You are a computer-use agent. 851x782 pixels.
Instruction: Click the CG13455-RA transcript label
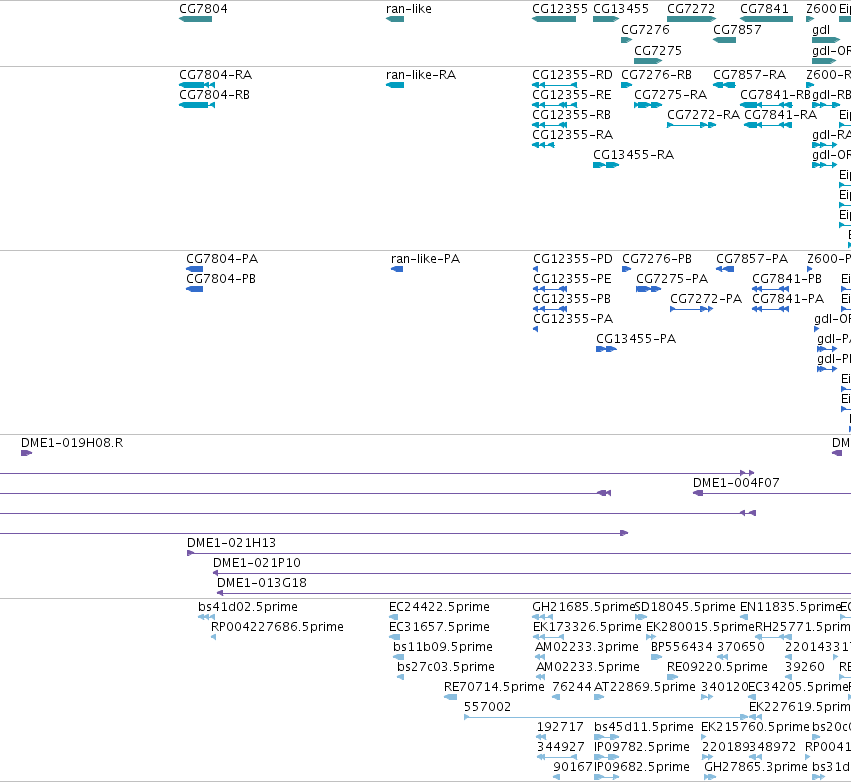click(x=633, y=155)
